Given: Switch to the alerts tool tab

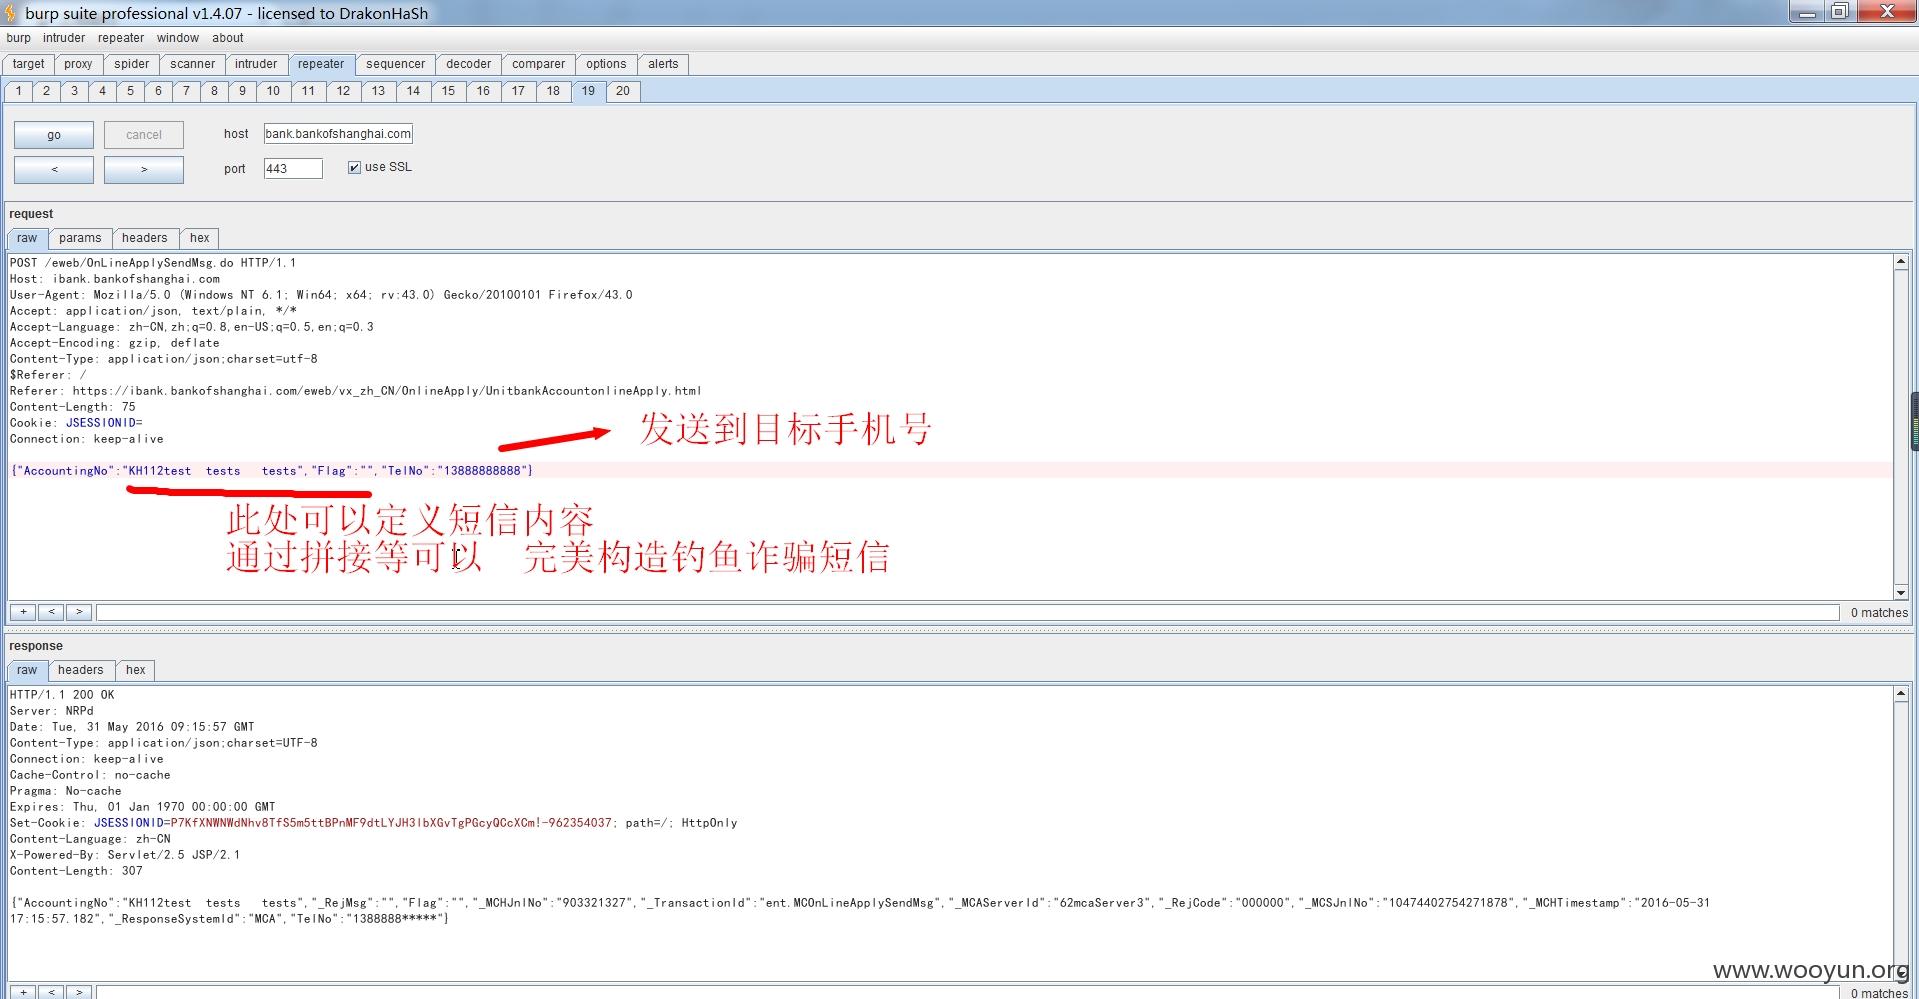Looking at the screenshot, I should coord(663,64).
